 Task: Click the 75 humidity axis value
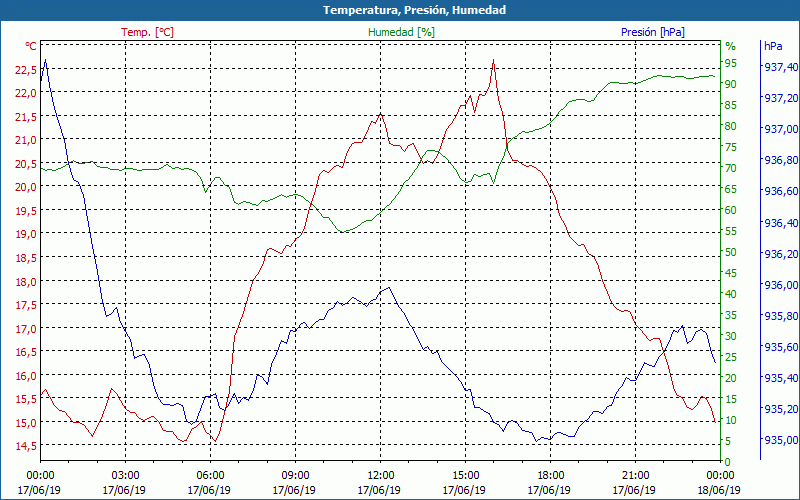tap(731, 147)
